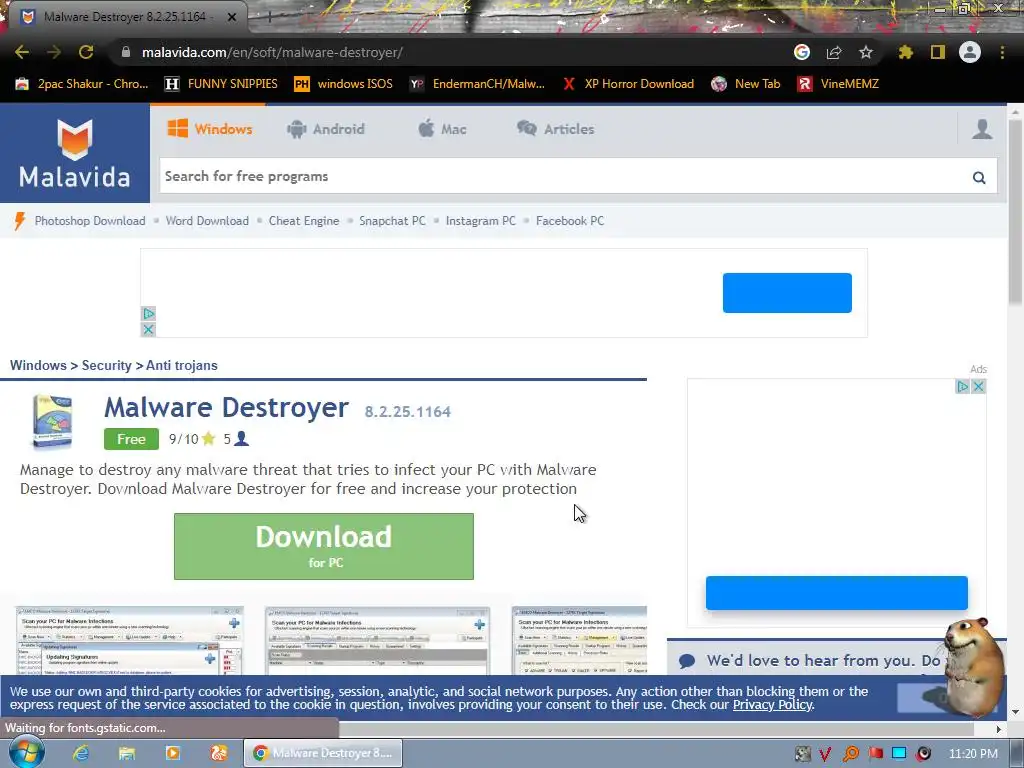This screenshot has height=768, width=1024.
Task: Open the Privacy Policy link
Action: click(772, 705)
